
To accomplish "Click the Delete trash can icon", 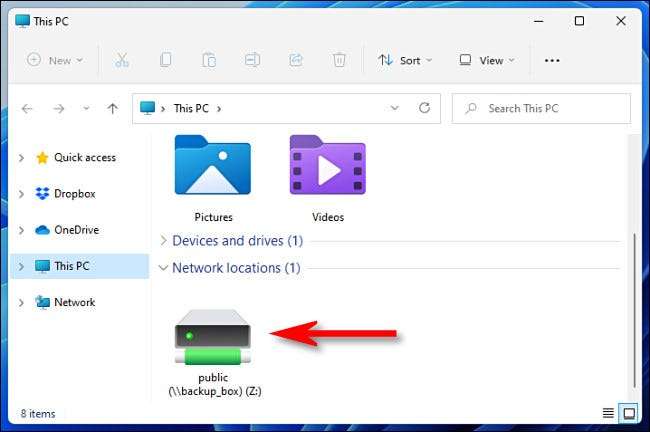I will [x=339, y=60].
